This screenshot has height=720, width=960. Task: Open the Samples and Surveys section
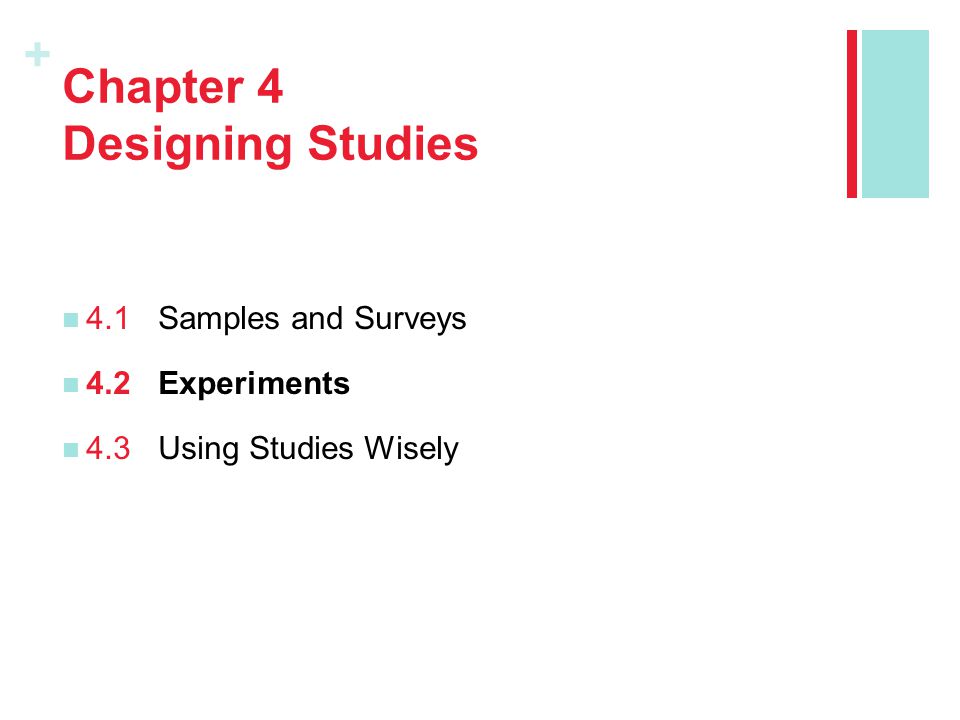(x=312, y=319)
